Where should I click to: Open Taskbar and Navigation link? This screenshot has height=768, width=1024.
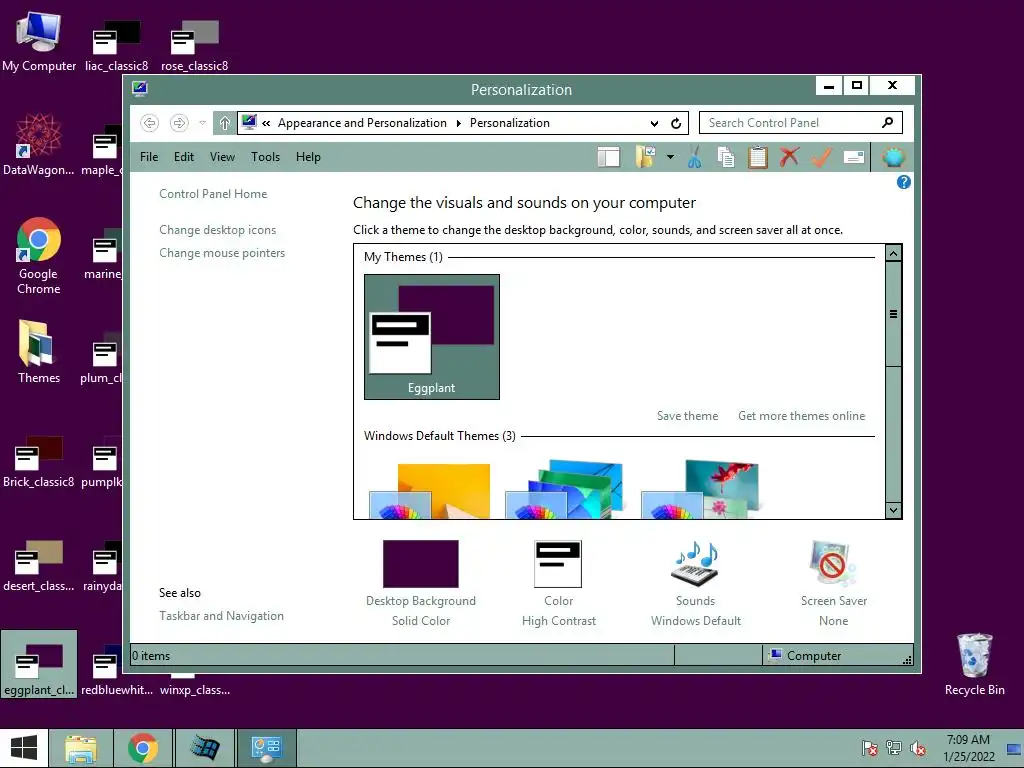coord(221,616)
